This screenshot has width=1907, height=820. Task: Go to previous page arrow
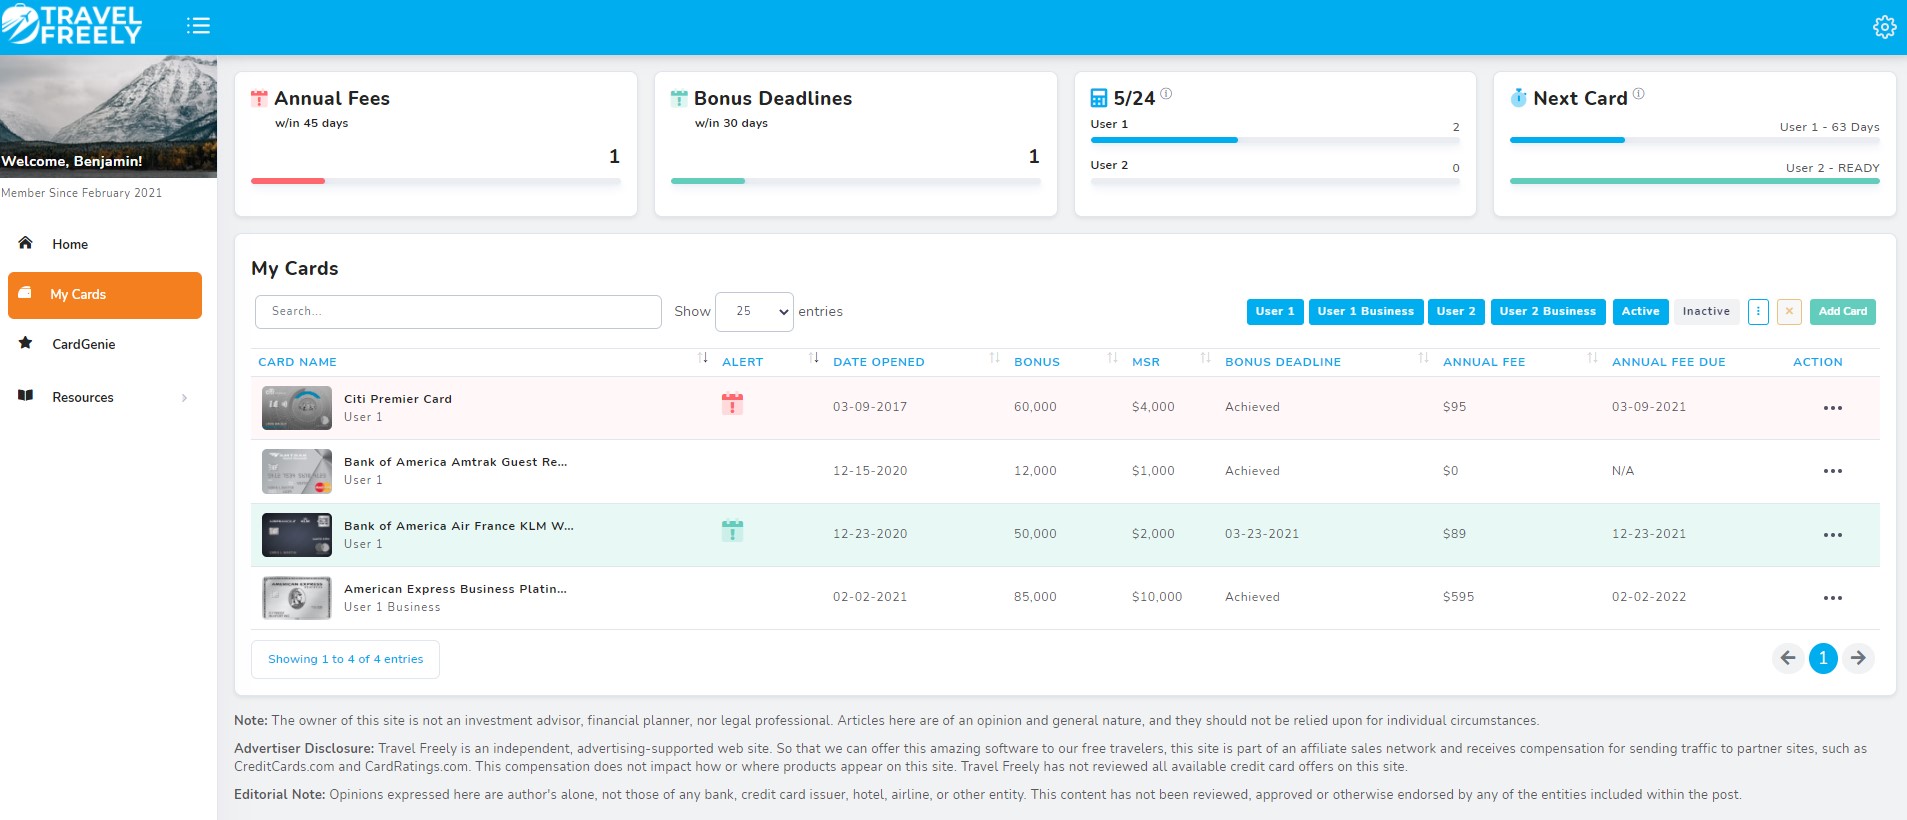(1788, 658)
